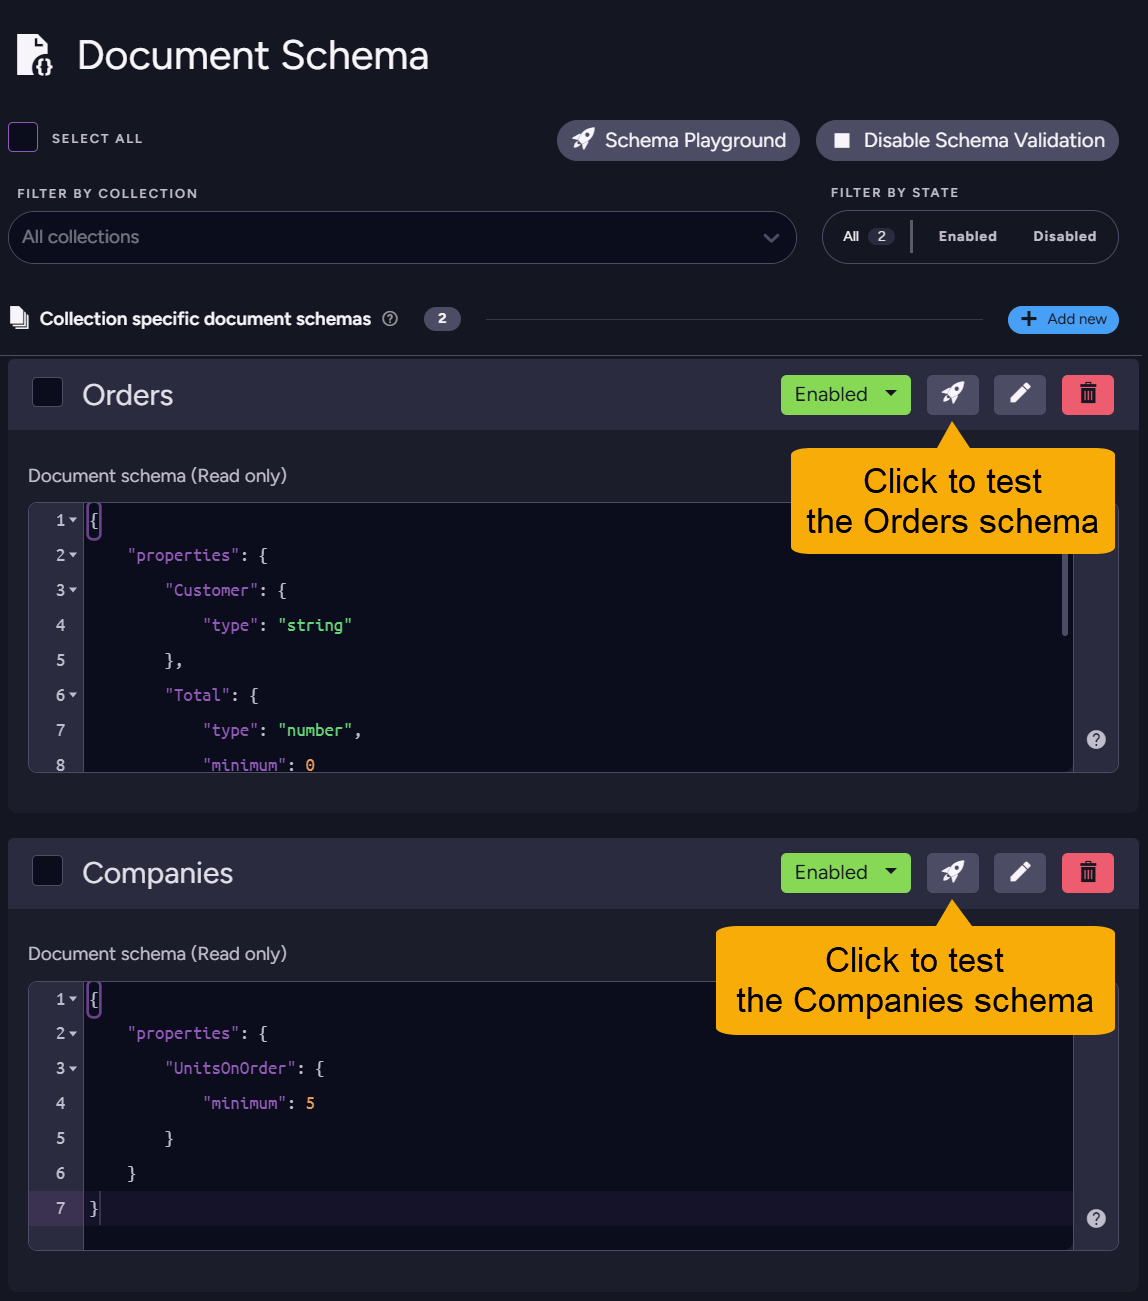Open the Enabled dropdown for Orders
1148x1301 pixels.
845,394
